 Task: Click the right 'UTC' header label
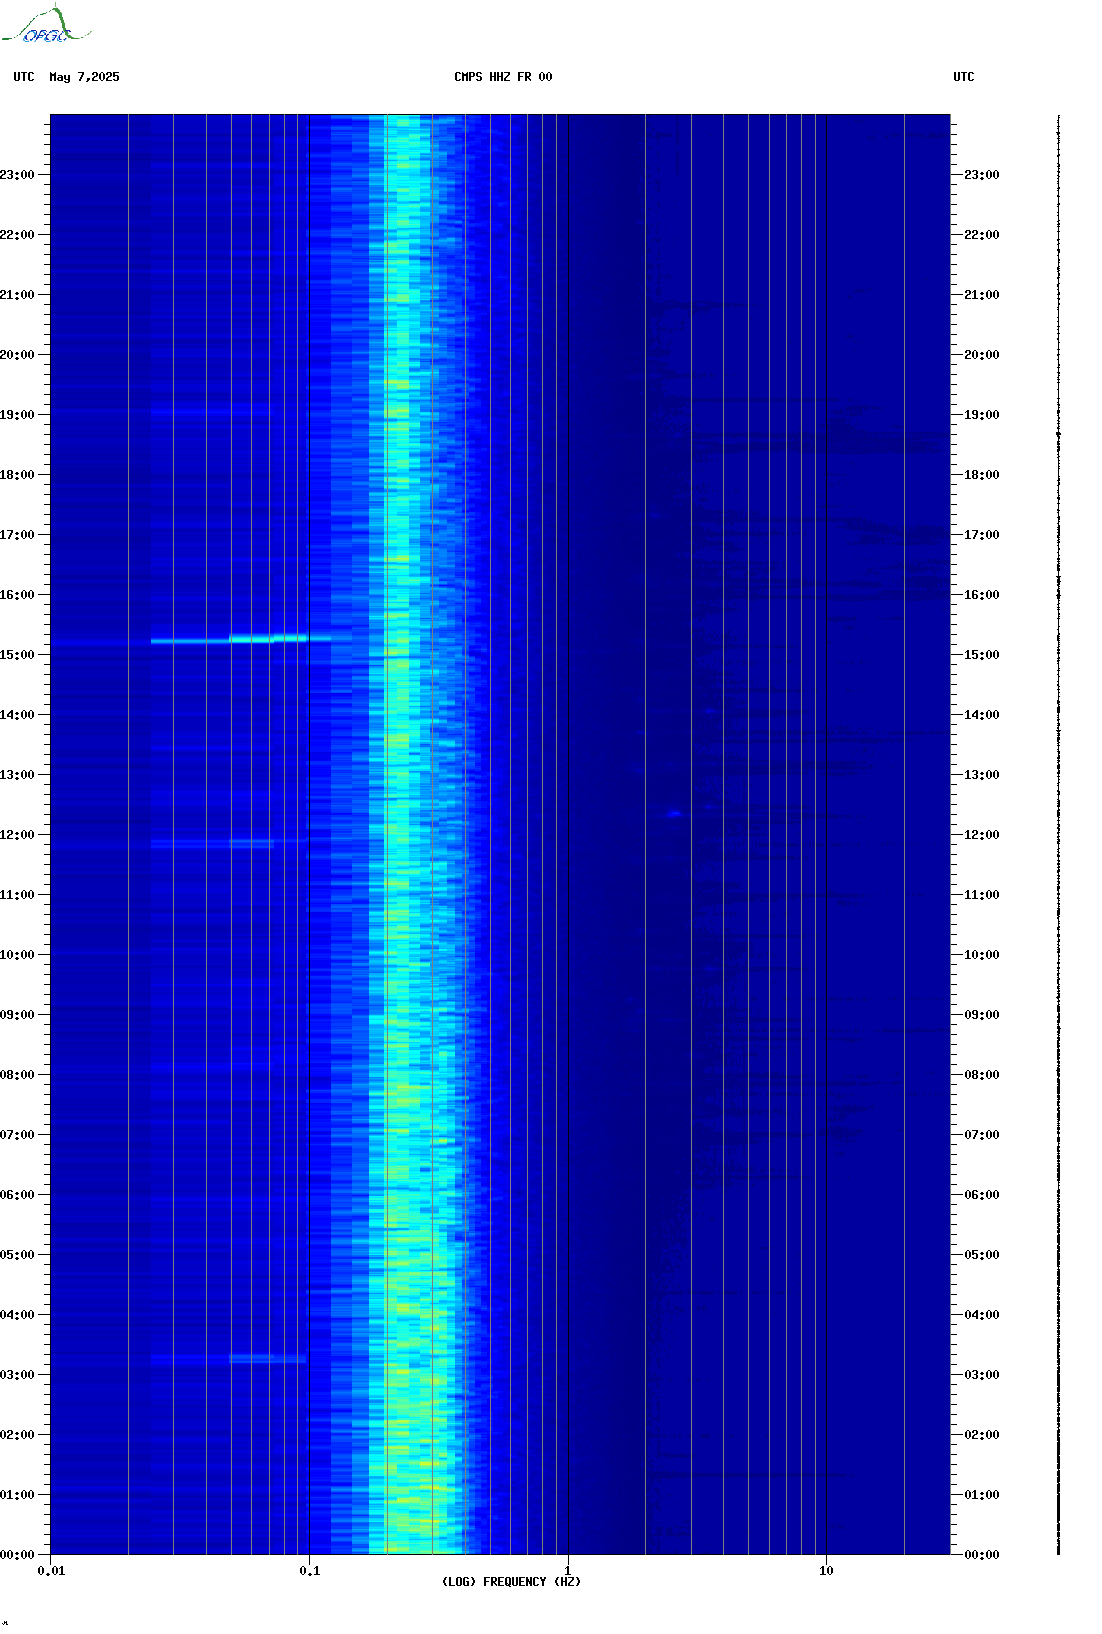click(964, 77)
